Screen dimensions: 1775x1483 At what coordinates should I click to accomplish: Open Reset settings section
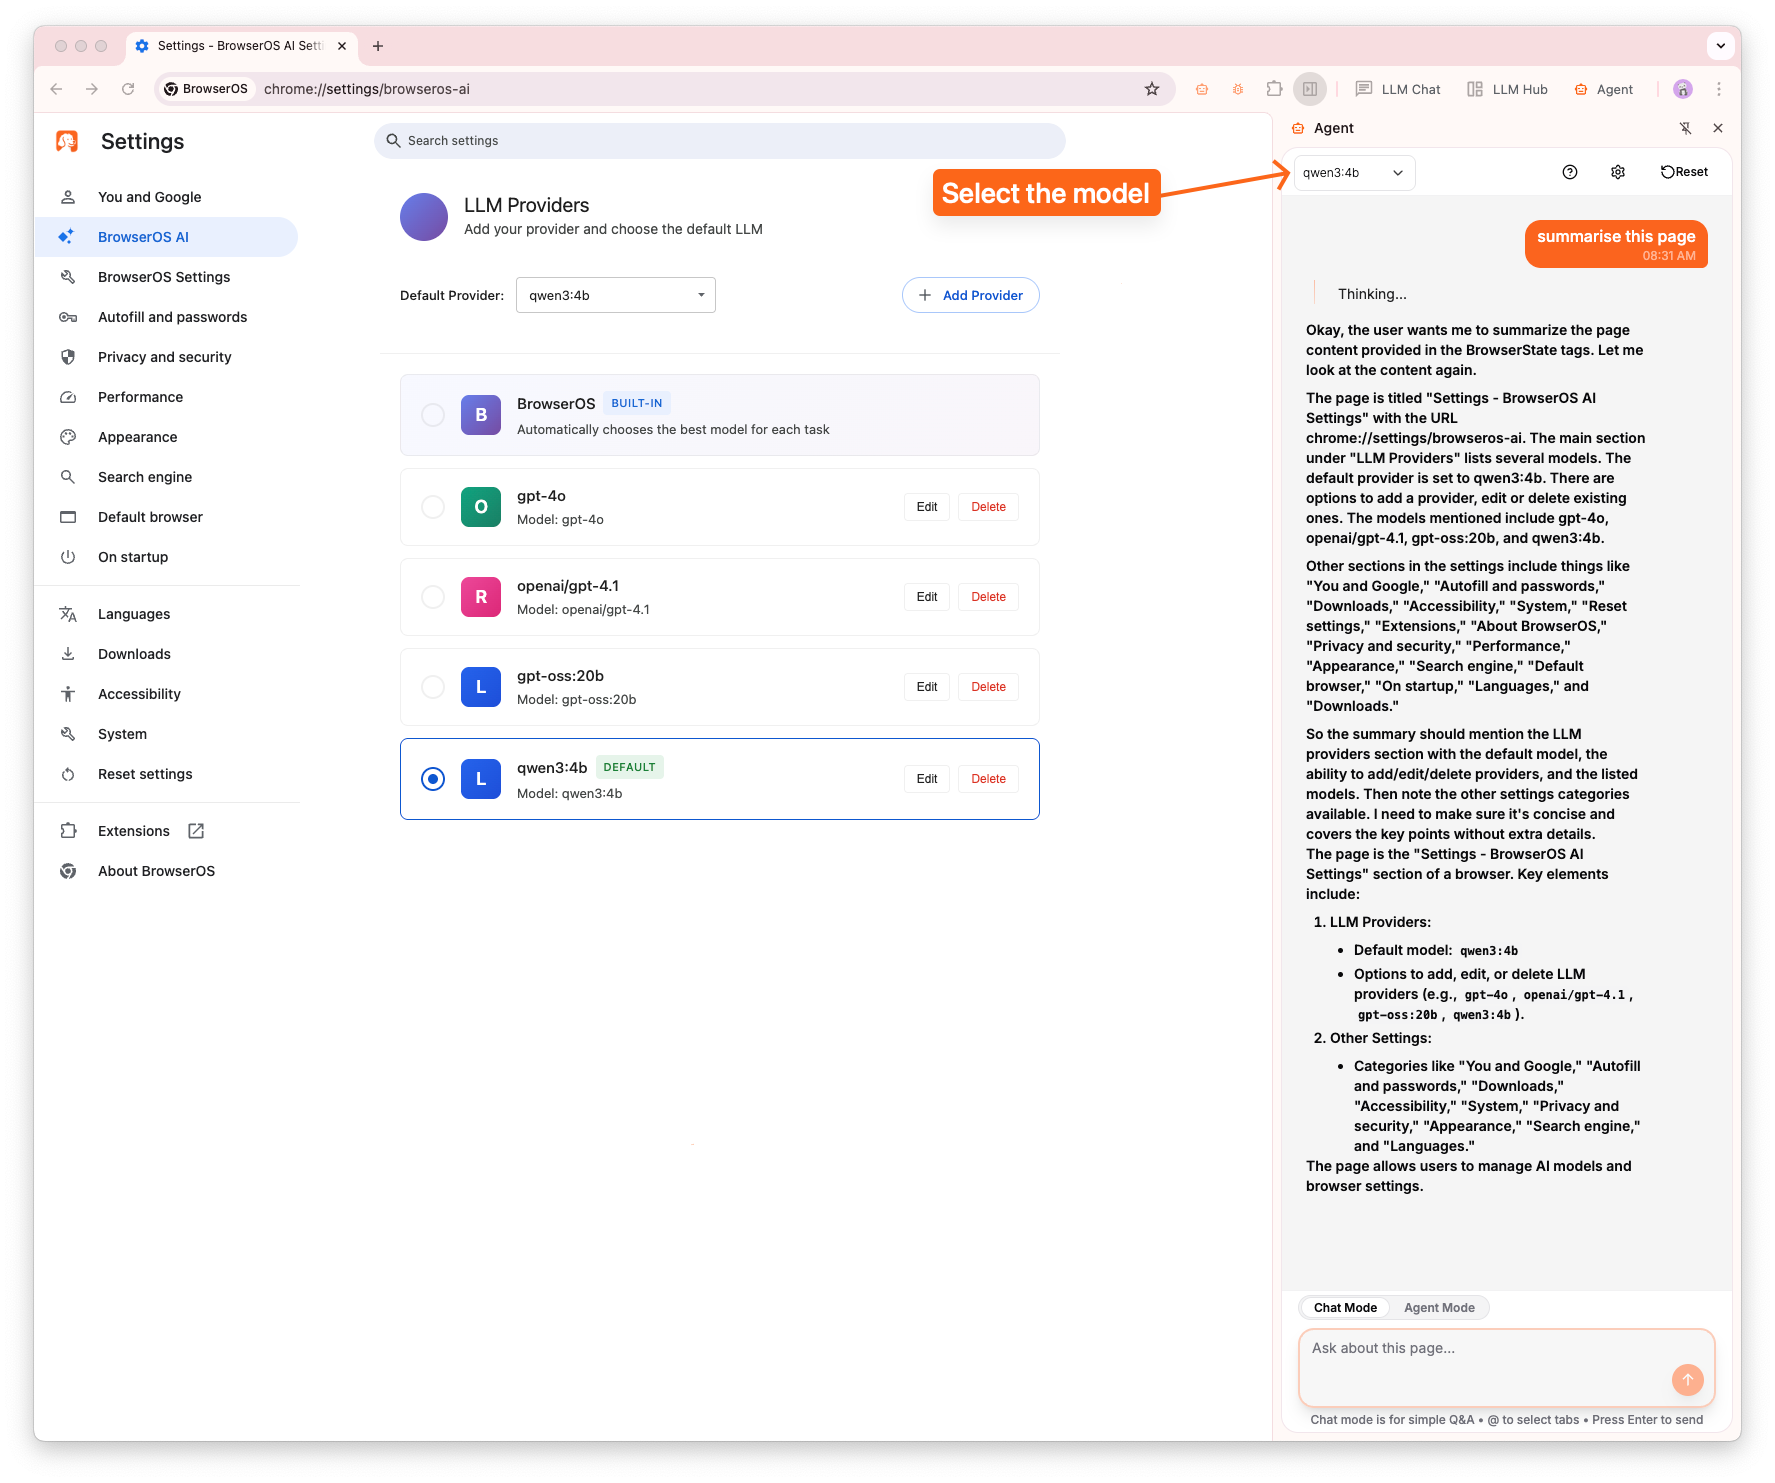coord(166,774)
